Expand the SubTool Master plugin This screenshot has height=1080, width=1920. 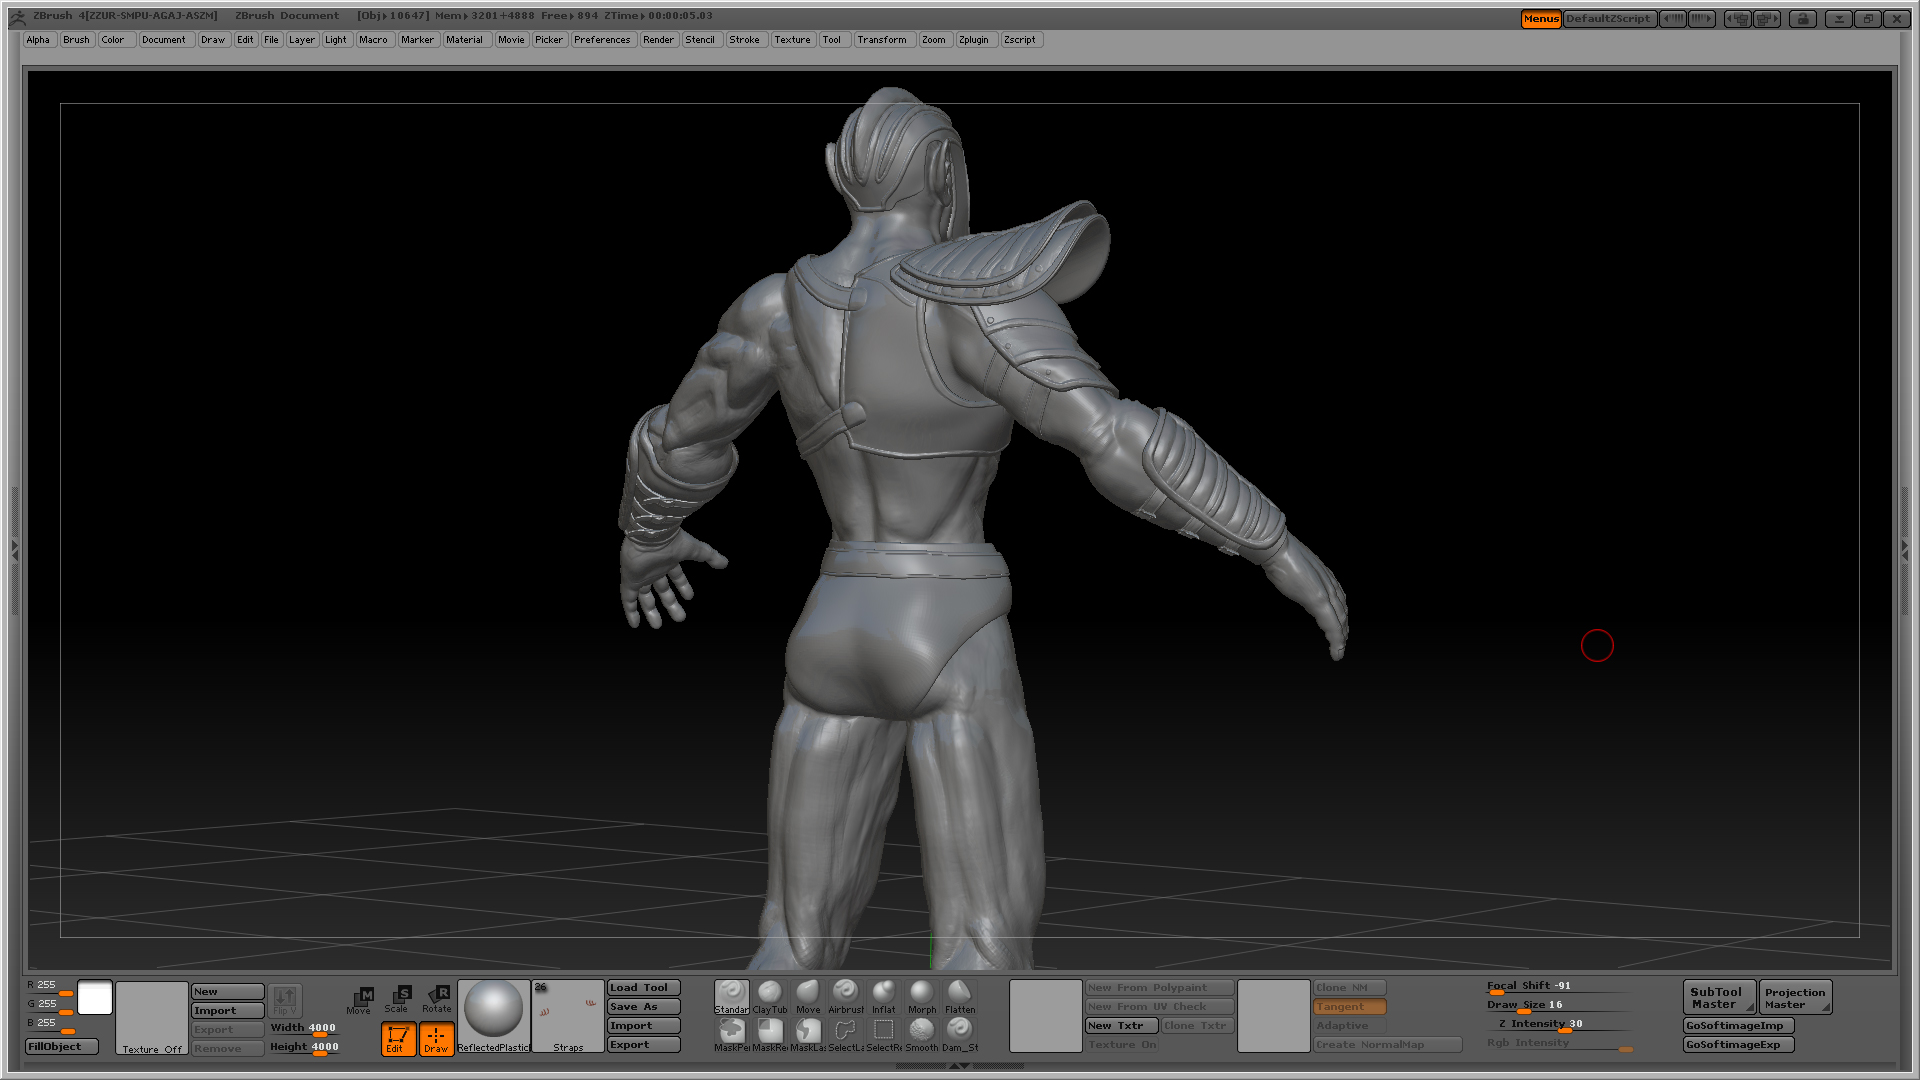tap(1719, 998)
